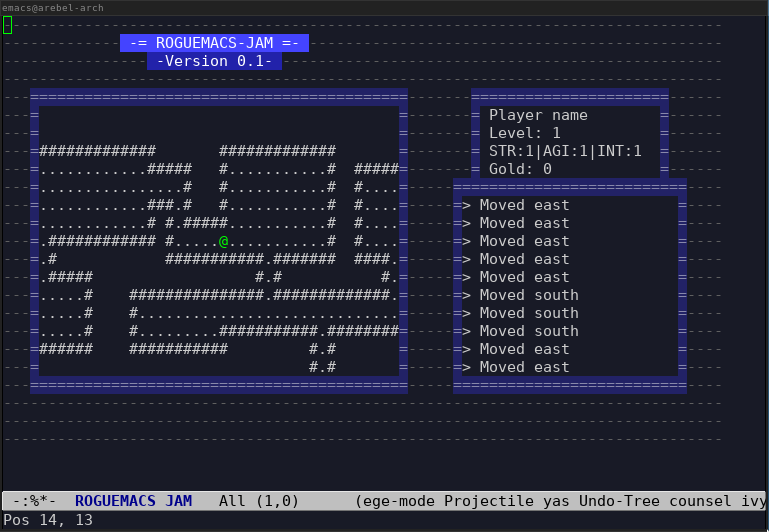Click the -Version 0.1- label
Screen dimensions: 769x532
(x=214, y=61)
